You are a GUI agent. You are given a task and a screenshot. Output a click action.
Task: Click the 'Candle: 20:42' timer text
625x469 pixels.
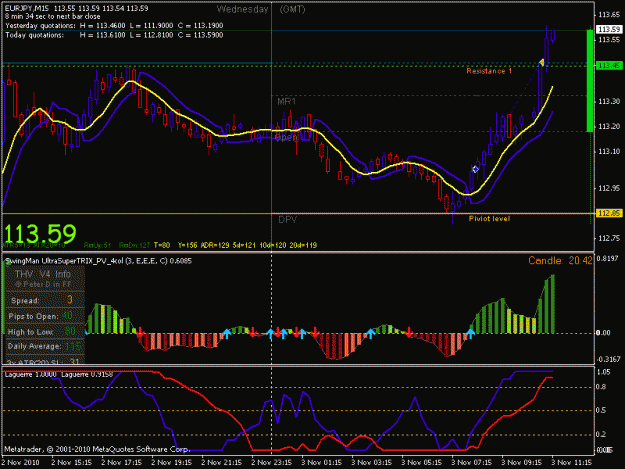click(560, 261)
